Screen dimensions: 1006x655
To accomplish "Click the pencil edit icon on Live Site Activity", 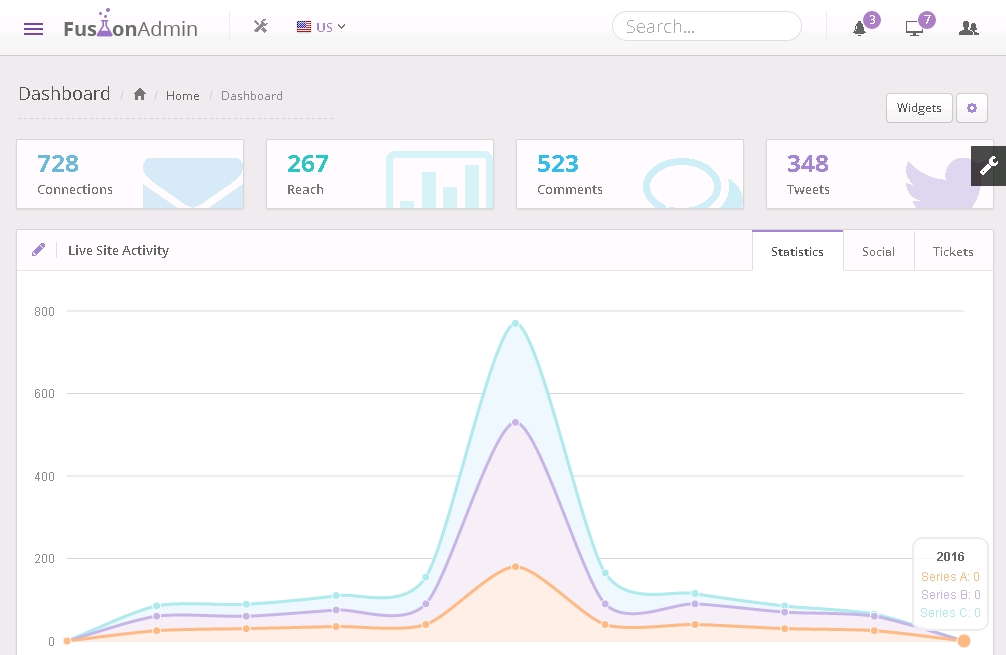I will (x=38, y=250).
